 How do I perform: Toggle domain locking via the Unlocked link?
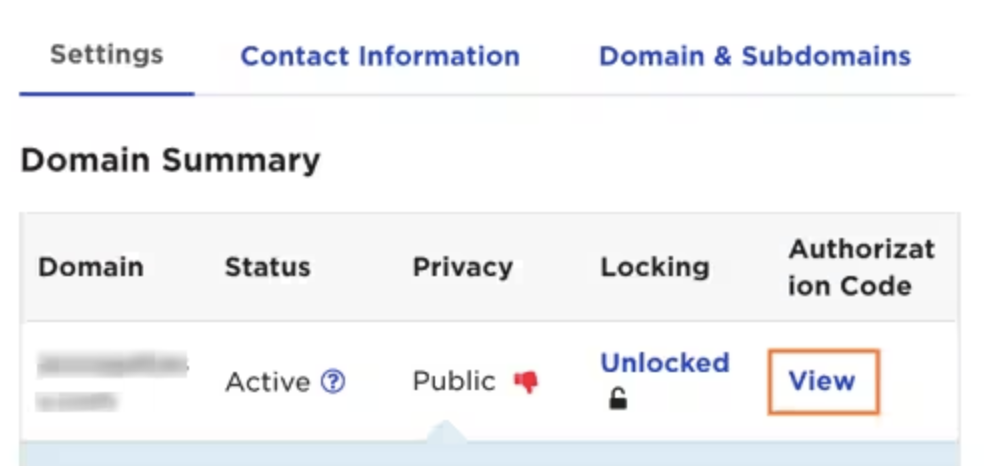pyautogui.click(x=665, y=363)
